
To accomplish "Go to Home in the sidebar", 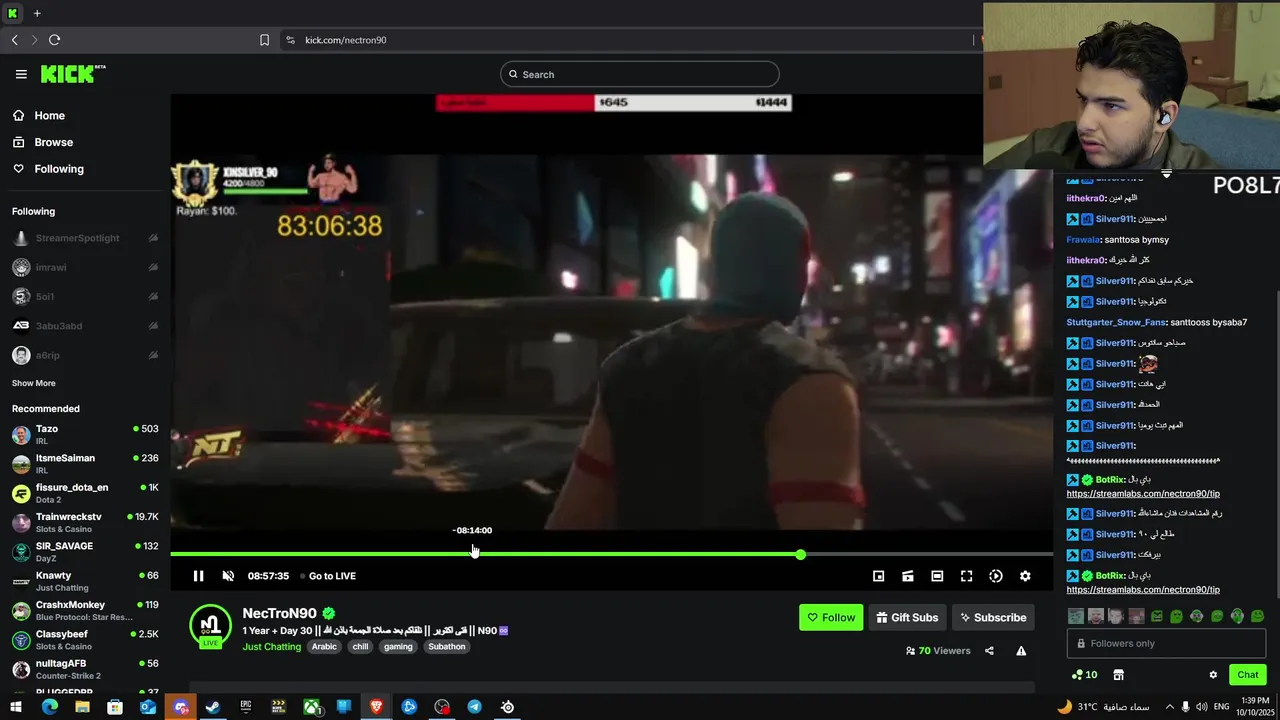I will 49,115.
